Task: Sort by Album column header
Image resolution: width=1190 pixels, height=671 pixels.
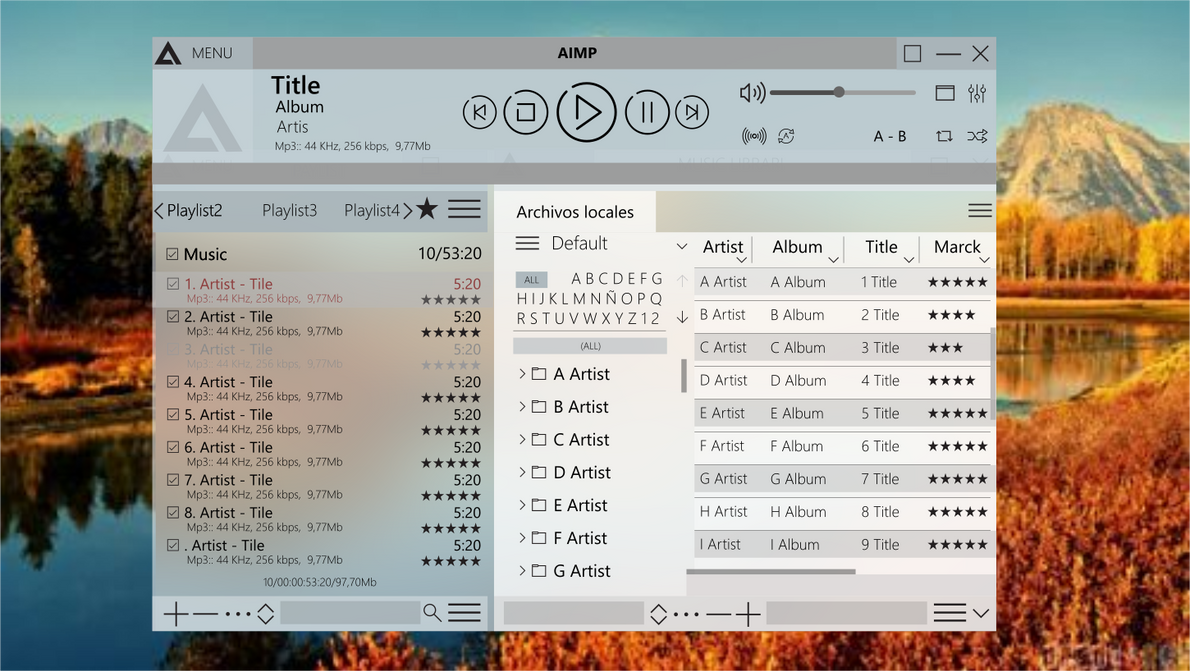Action: 798,248
